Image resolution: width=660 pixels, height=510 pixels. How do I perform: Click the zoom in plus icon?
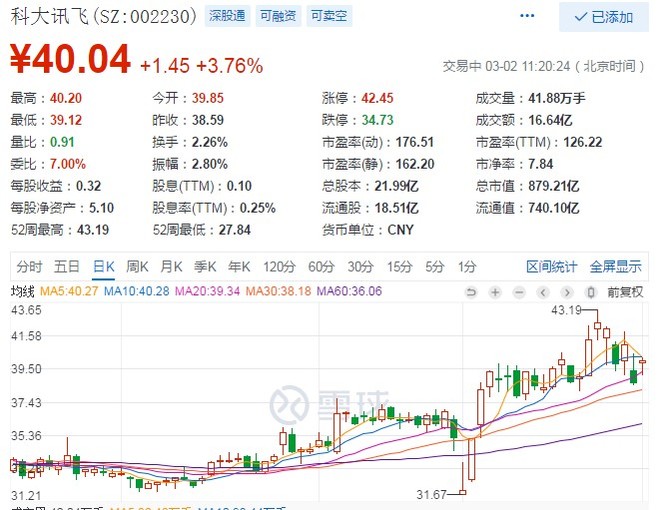(495, 292)
